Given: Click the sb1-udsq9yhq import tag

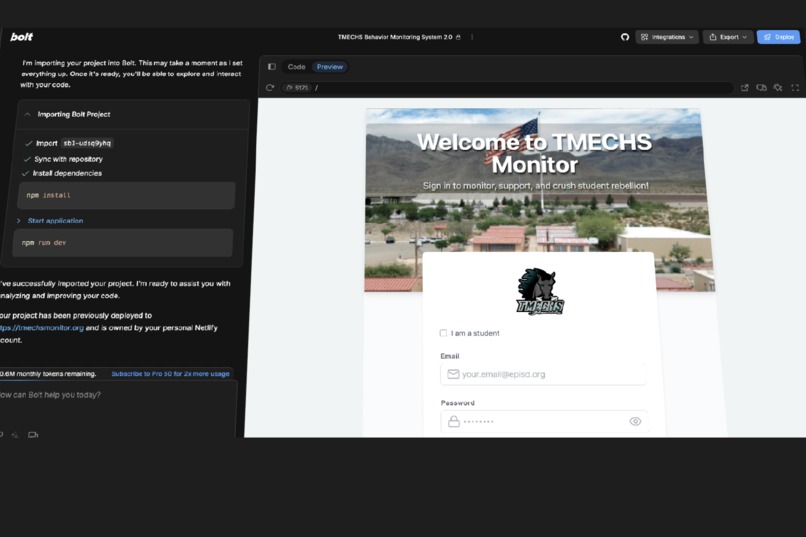Looking at the screenshot, I should tap(87, 143).
